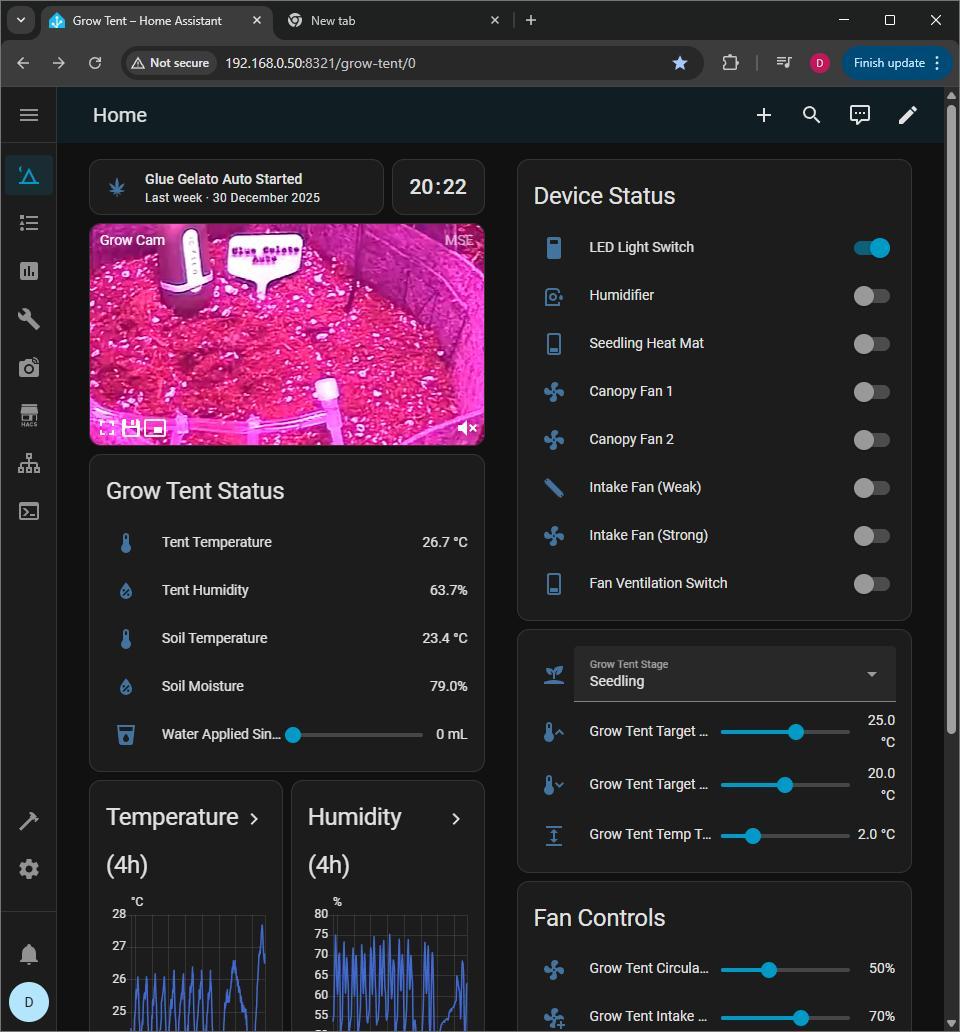Expand the Temperature (4h) chevron
Viewport: 960px width, 1032px height.
[x=254, y=819]
